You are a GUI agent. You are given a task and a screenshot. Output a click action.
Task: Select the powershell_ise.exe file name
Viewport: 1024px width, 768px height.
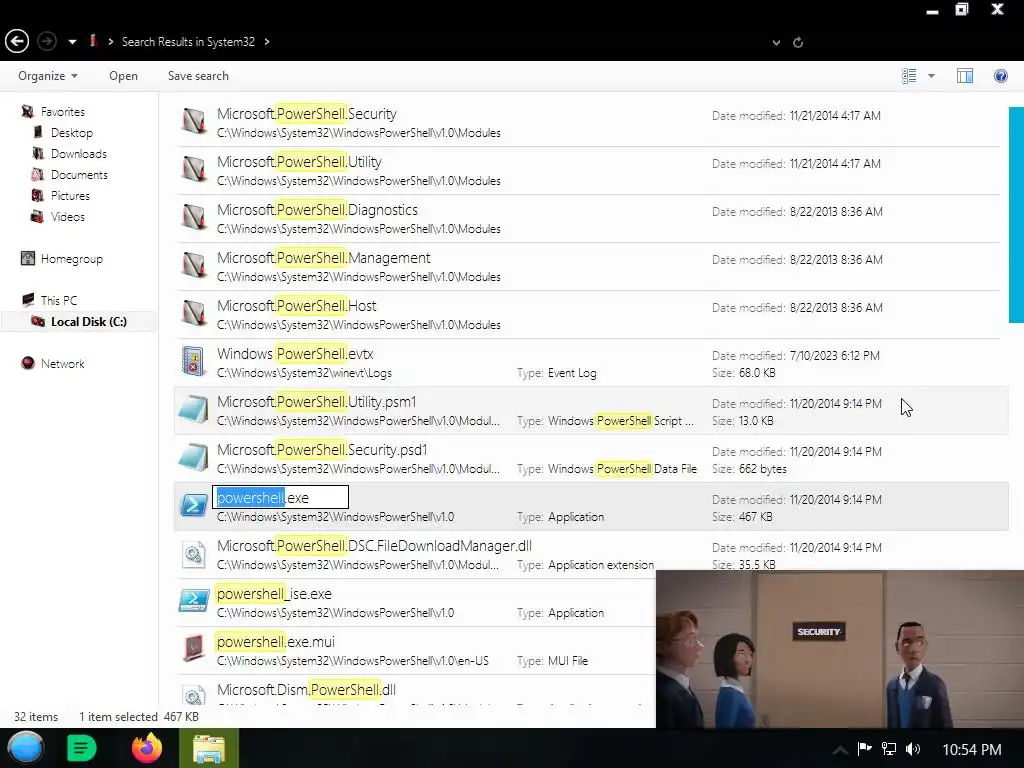[274, 594]
